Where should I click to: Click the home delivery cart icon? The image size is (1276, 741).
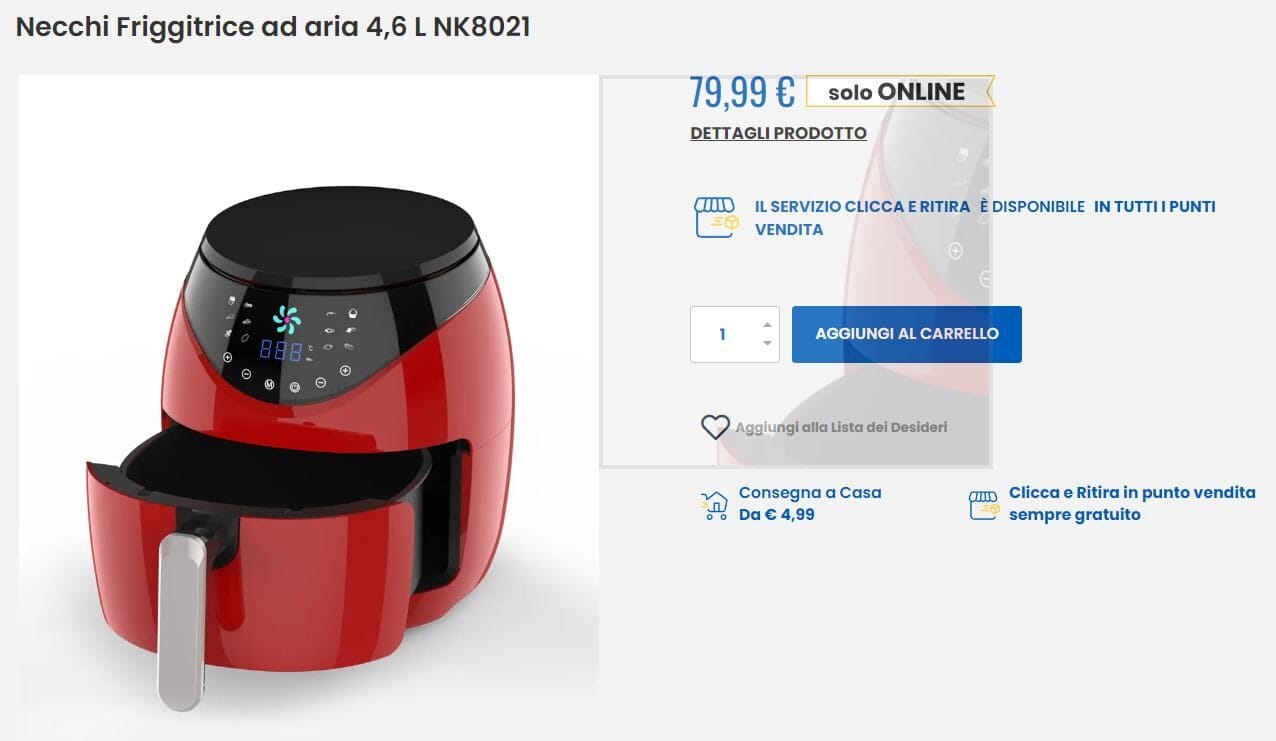point(714,505)
